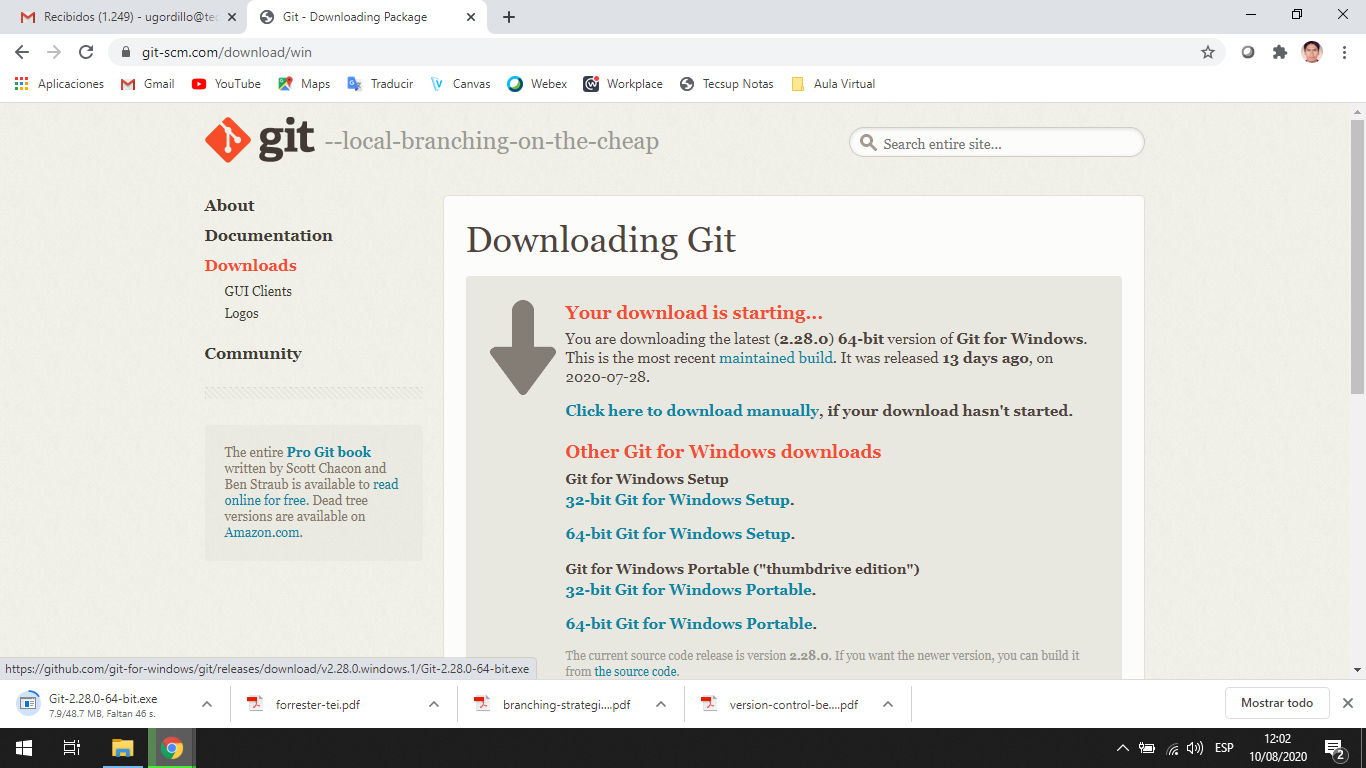Image resolution: width=1366 pixels, height=768 pixels.
Task: Click the site lock icon in address bar
Action: (x=126, y=52)
